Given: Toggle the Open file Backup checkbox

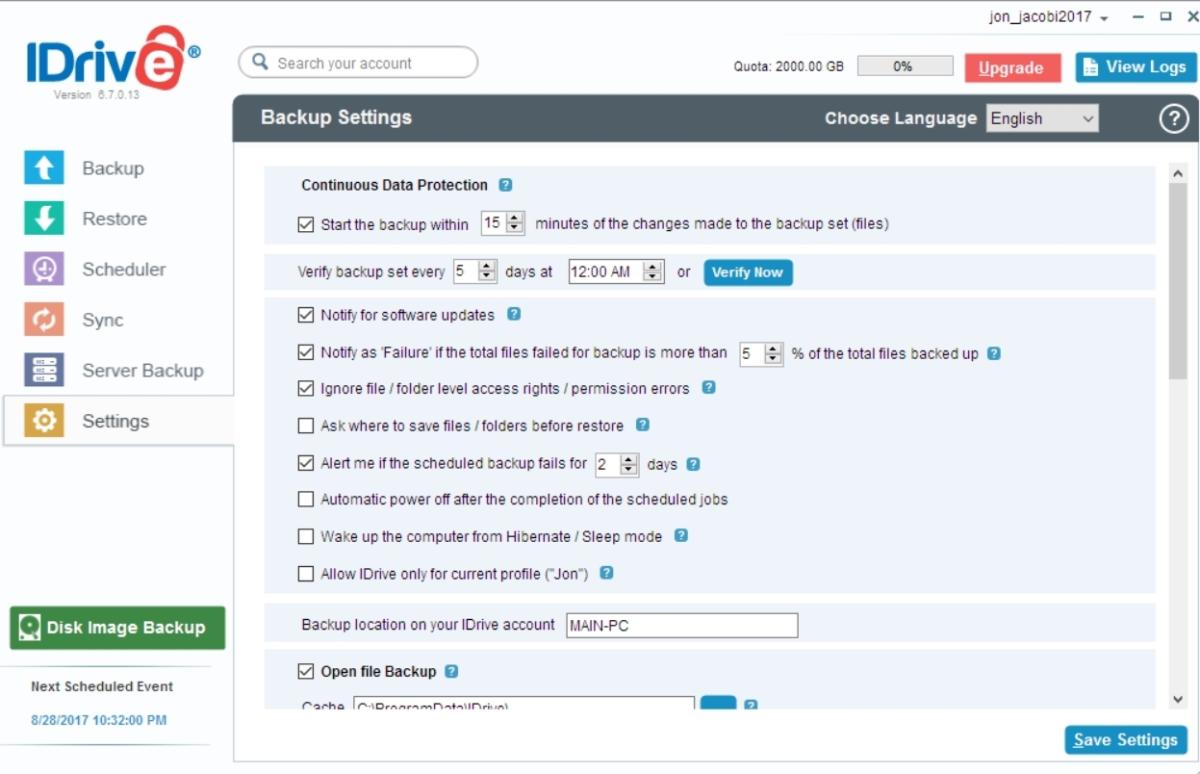Looking at the screenshot, I should (306, 671).
